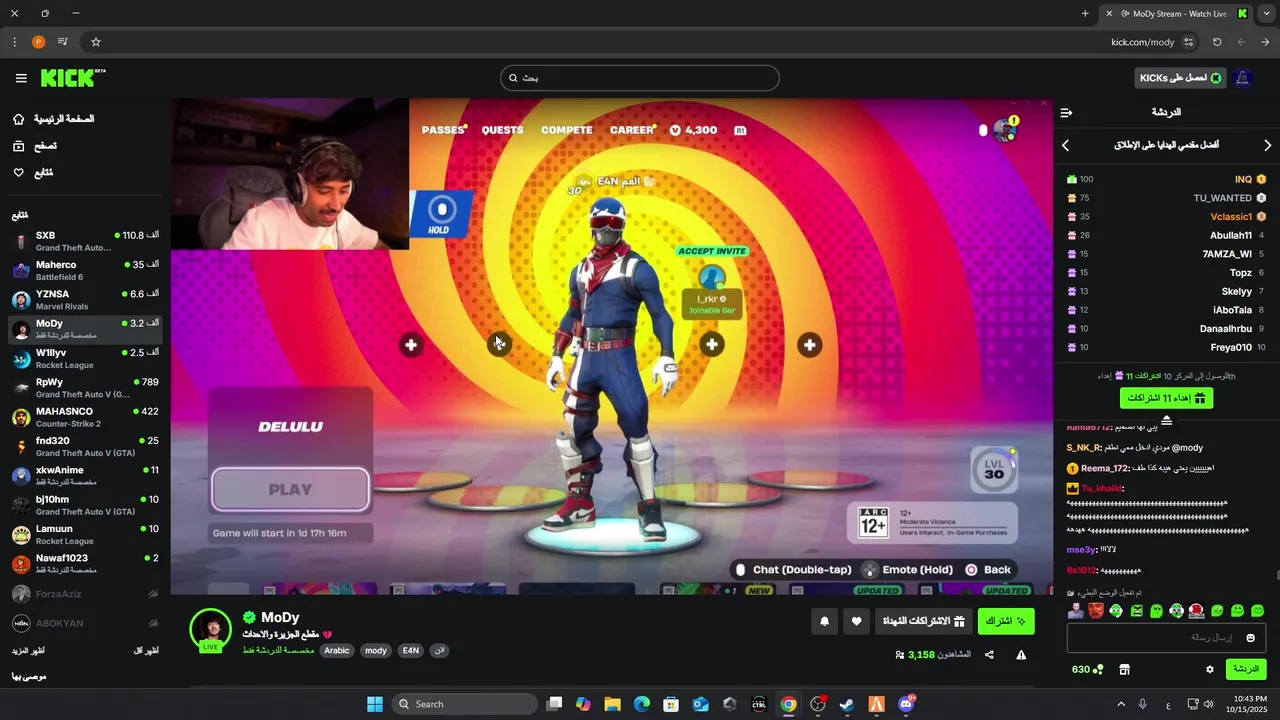Open the user profile avatar menu
The width and height of the screenshot is (1280, 720).
[x=1243, y=78]
